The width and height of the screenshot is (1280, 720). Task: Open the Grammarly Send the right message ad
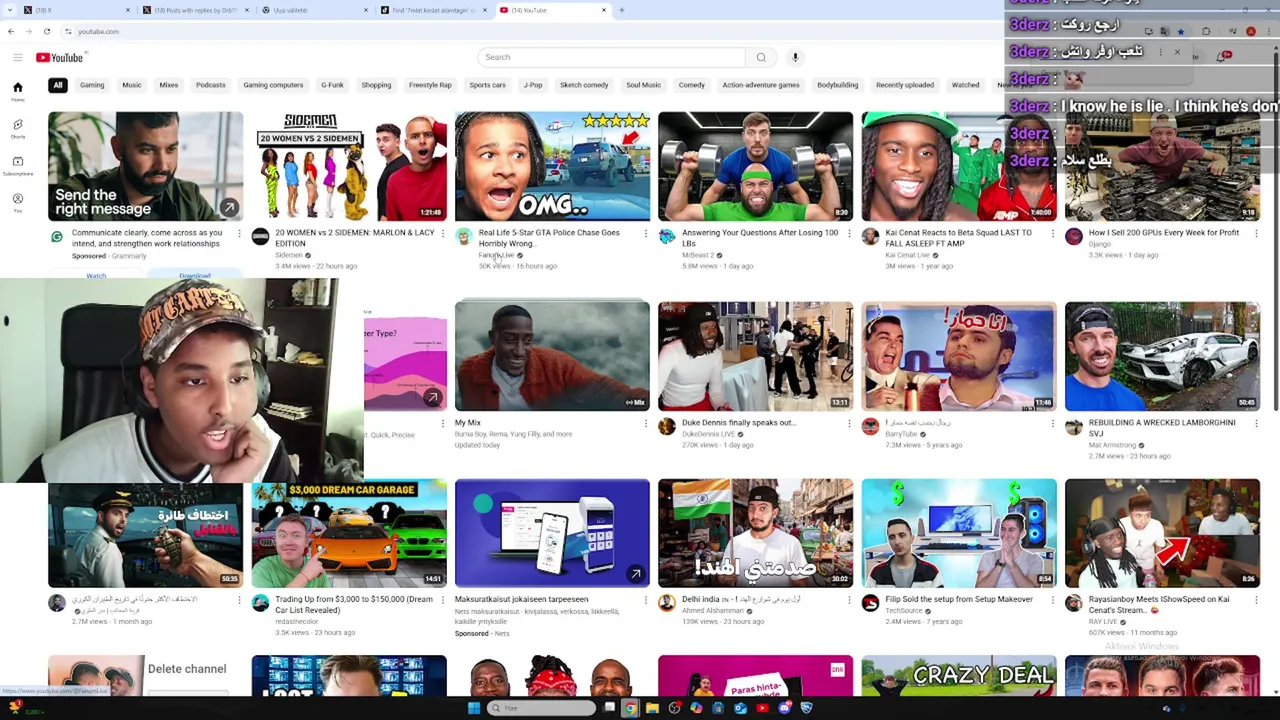(x=145, y=166)
